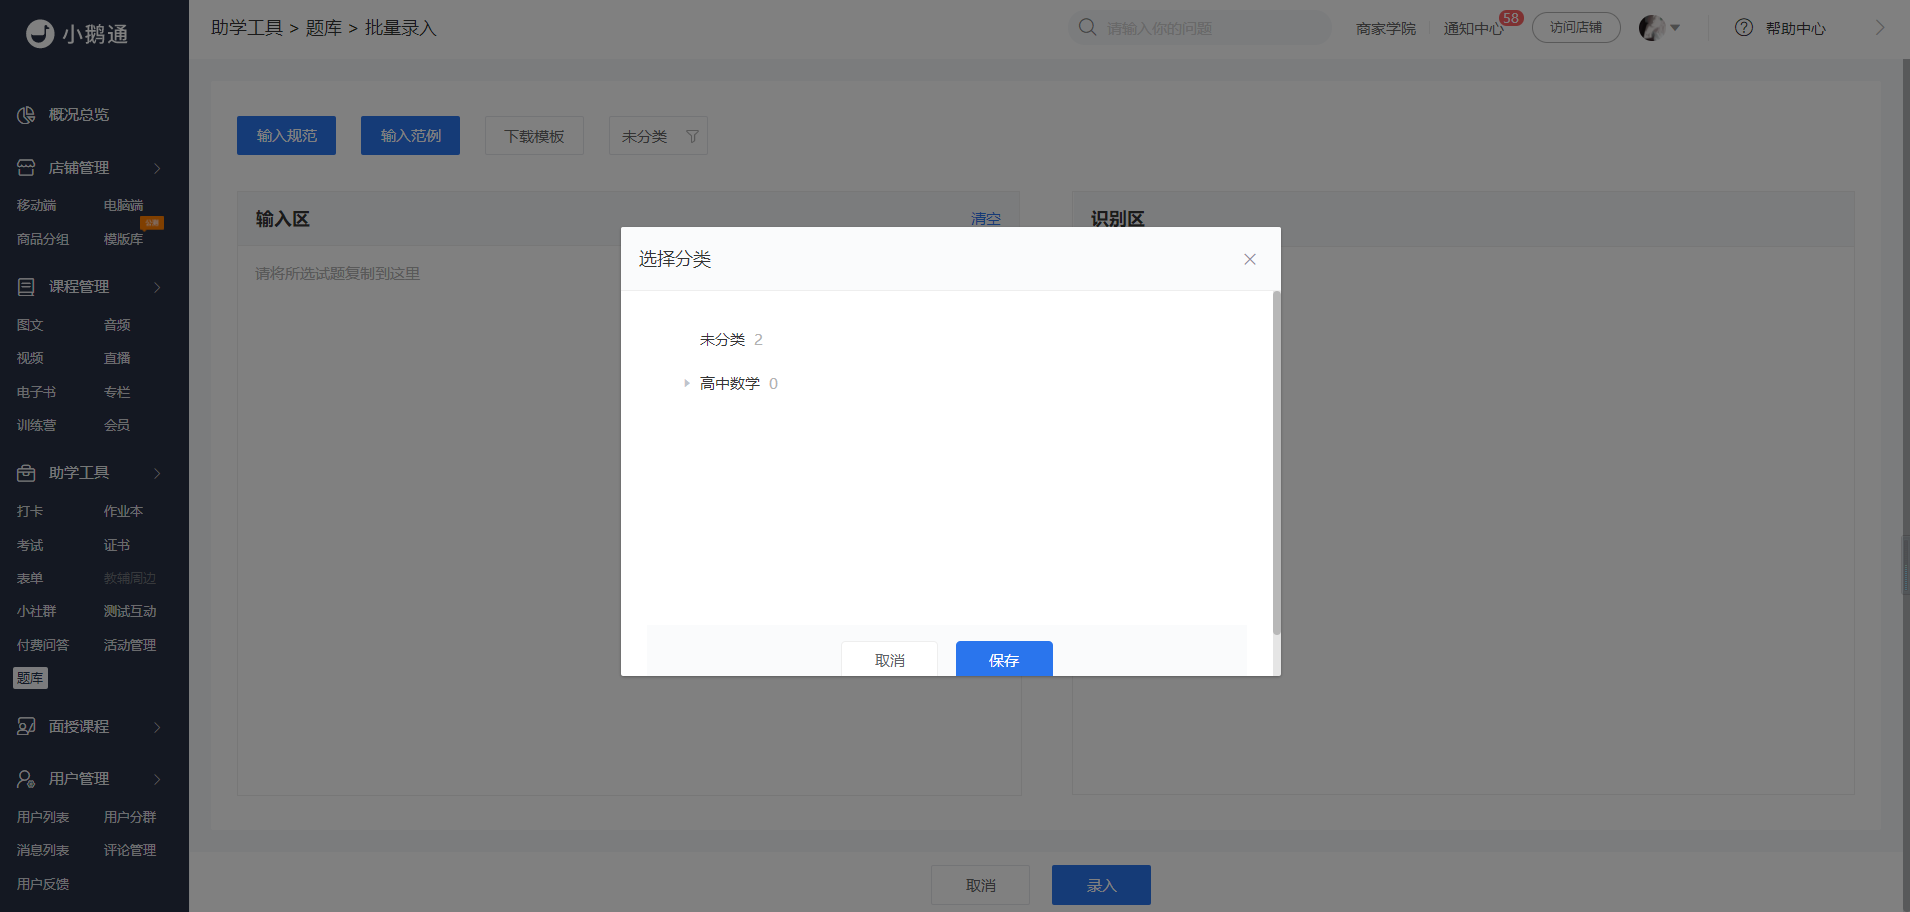This screenshot has height=912, width=1910.
Task: Click the blue 保存 button
Action: click(1004, 659)
